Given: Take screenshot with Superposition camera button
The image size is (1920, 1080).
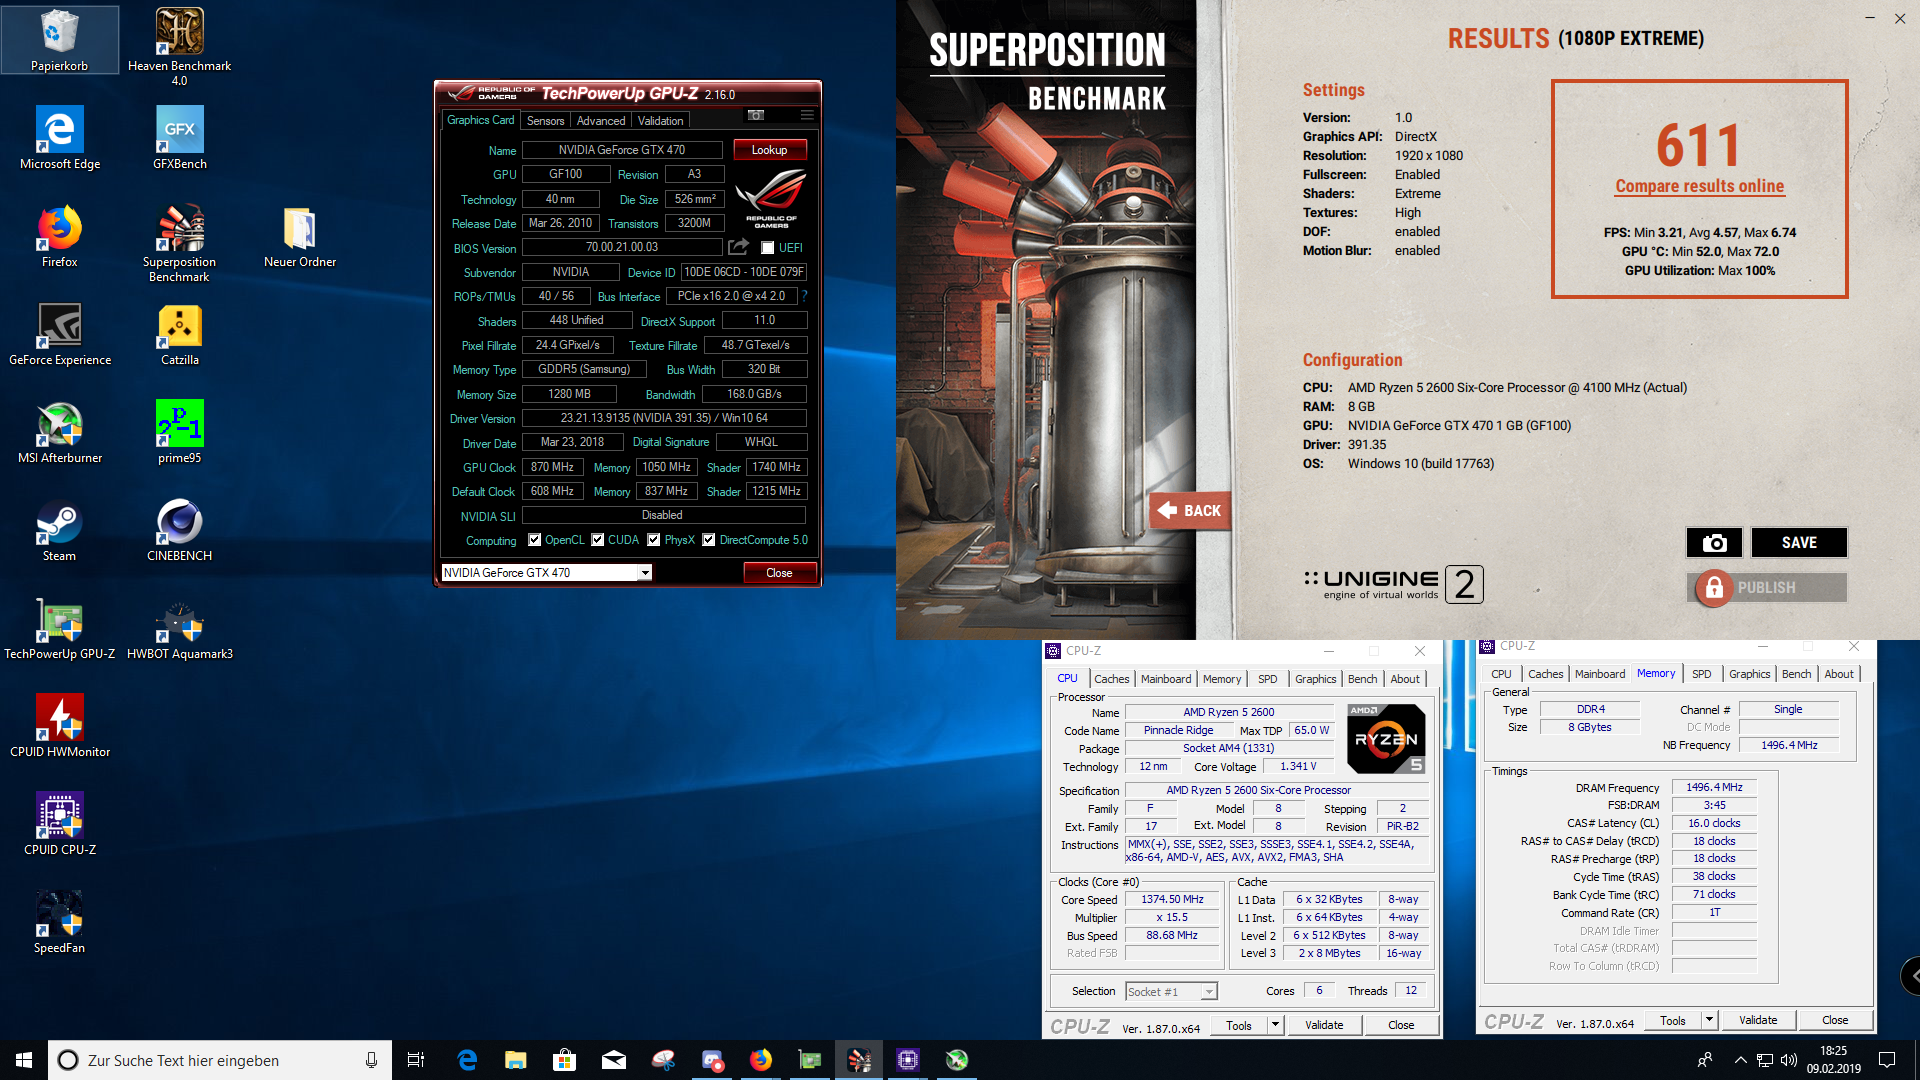Looking at the screenshot, I should pos(1714,543).
